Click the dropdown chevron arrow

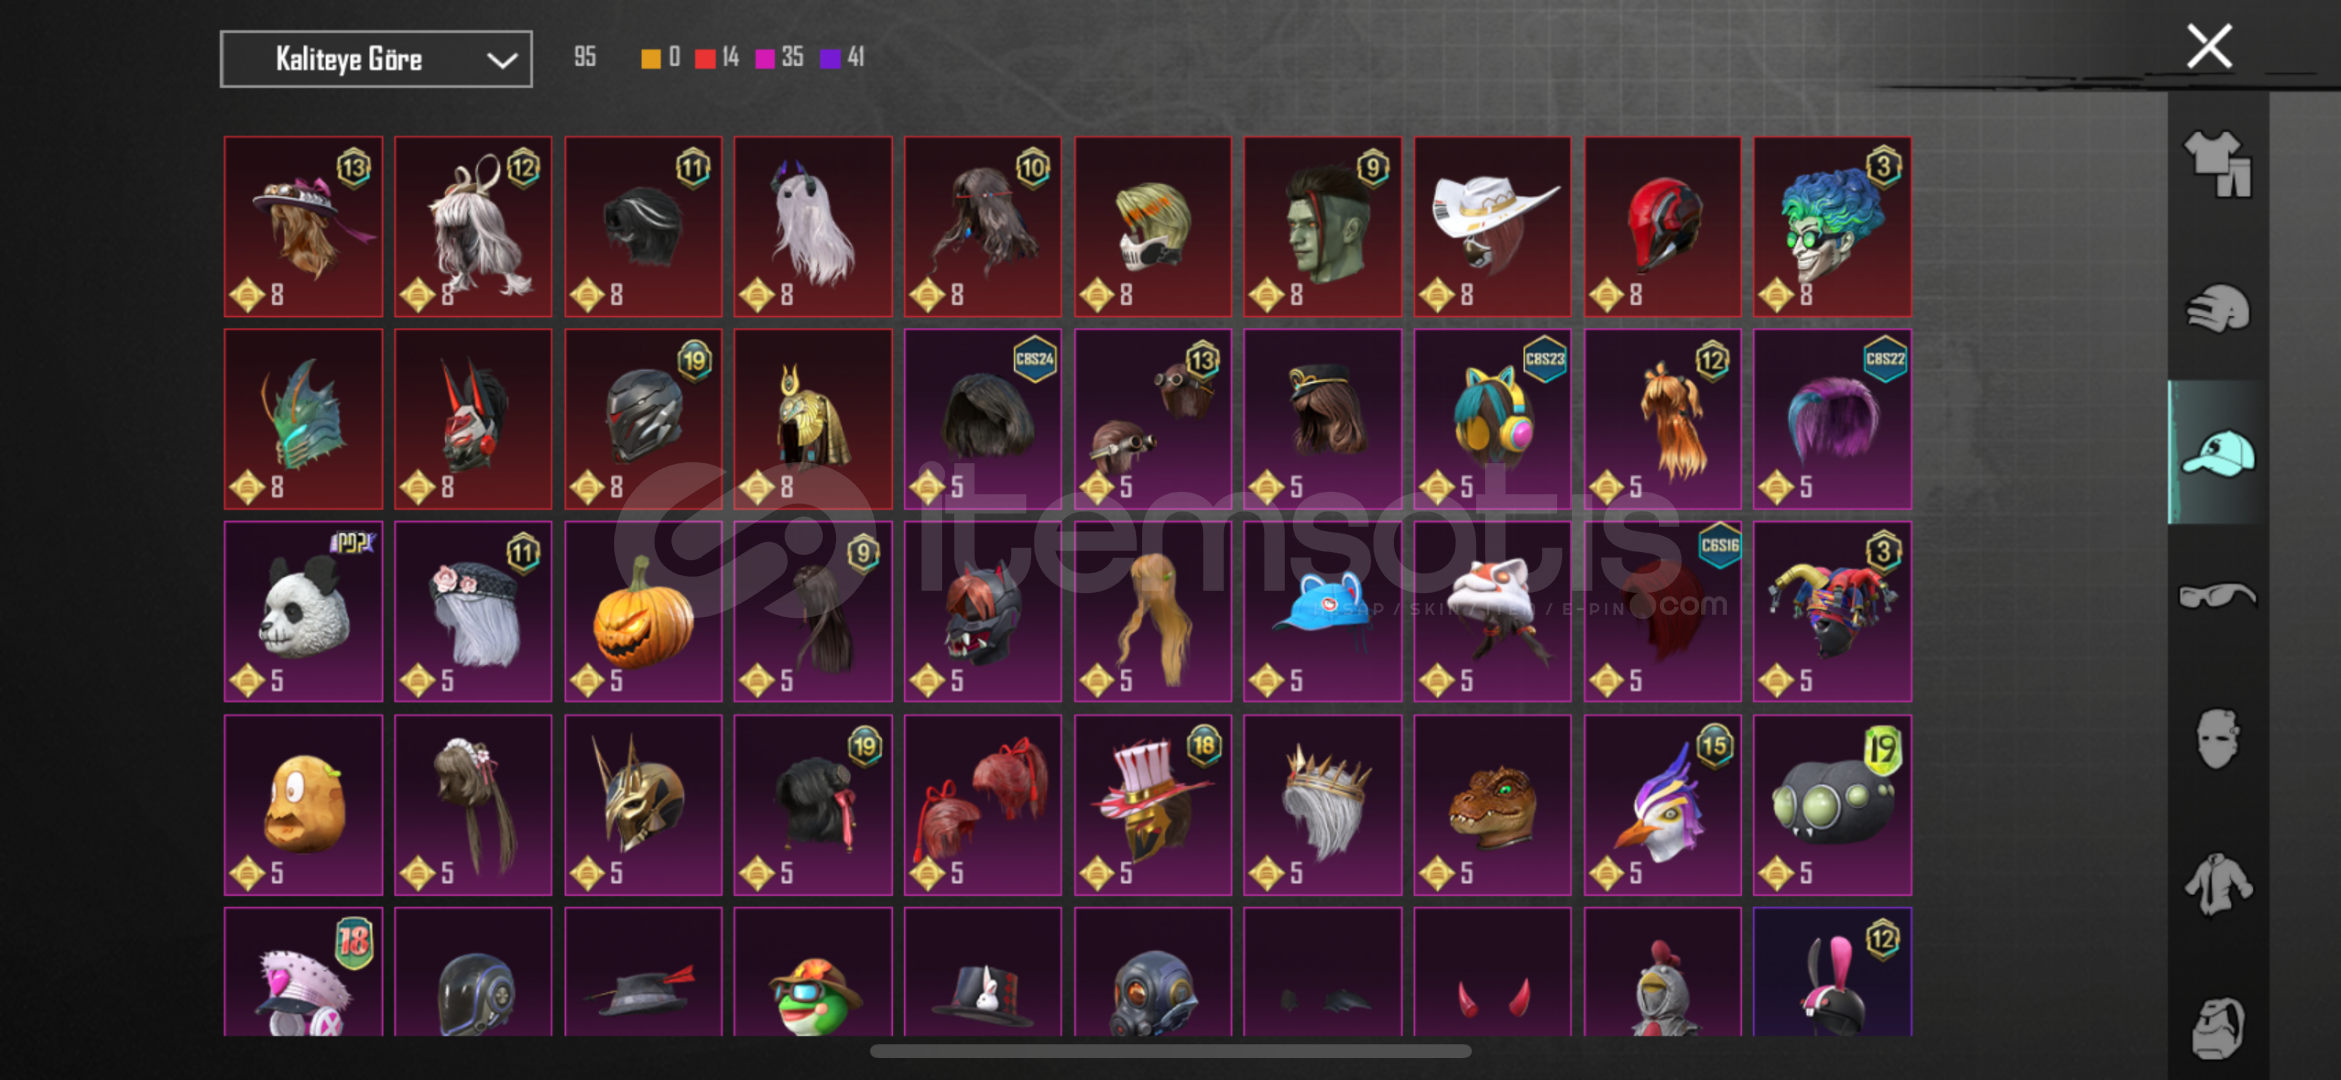(501, 61)
